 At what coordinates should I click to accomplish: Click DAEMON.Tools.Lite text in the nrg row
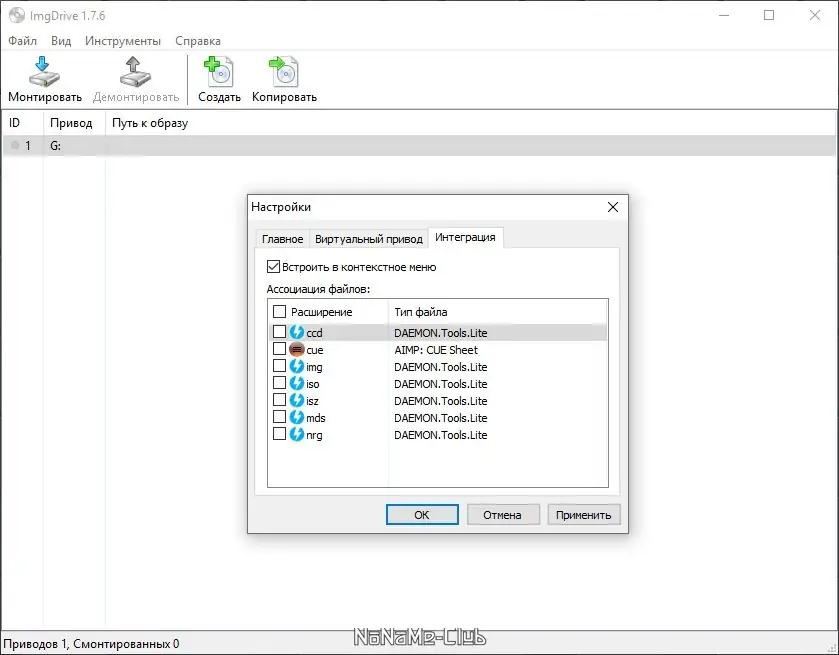441,435
